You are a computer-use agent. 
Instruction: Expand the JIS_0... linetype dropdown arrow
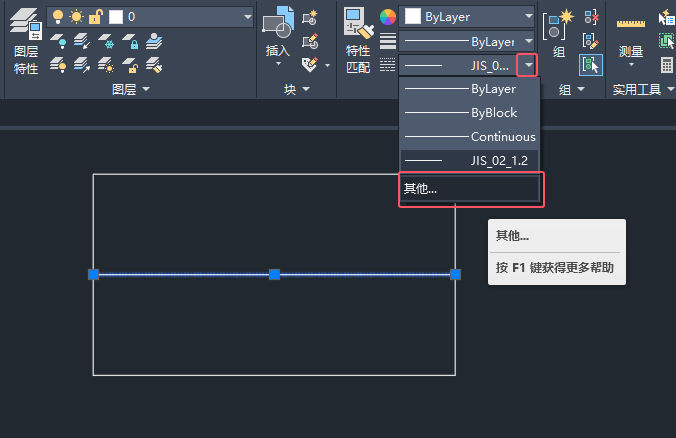[x=528, y=65]
